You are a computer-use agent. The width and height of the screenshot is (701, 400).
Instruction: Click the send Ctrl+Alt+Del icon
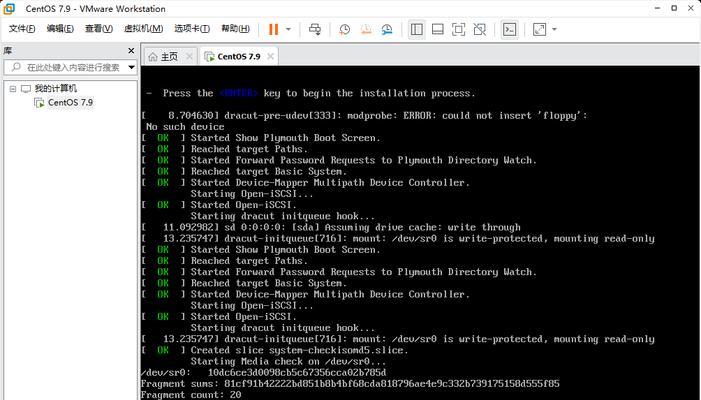315,29
